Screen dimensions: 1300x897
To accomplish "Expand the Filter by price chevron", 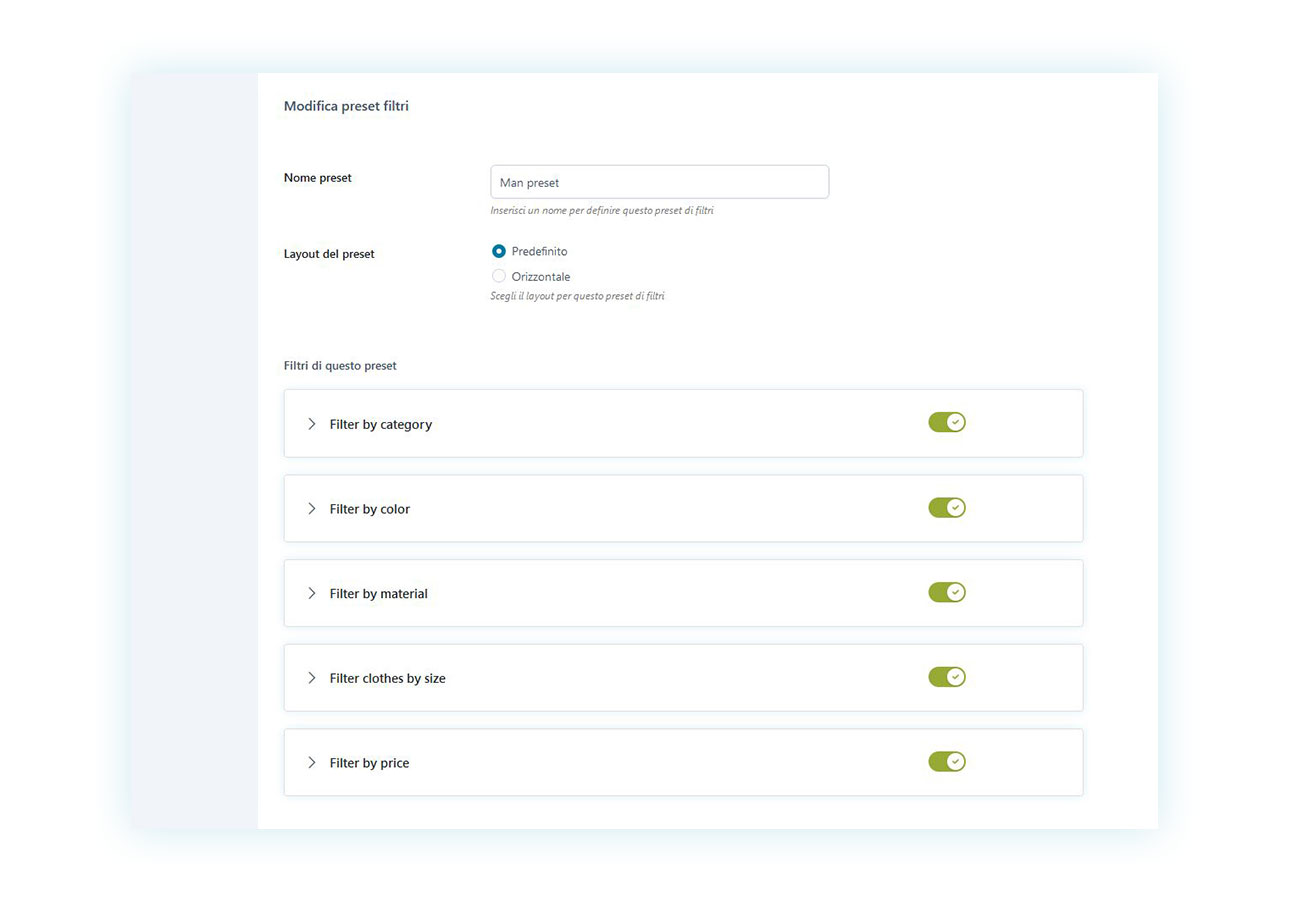I will click(311, 763).
